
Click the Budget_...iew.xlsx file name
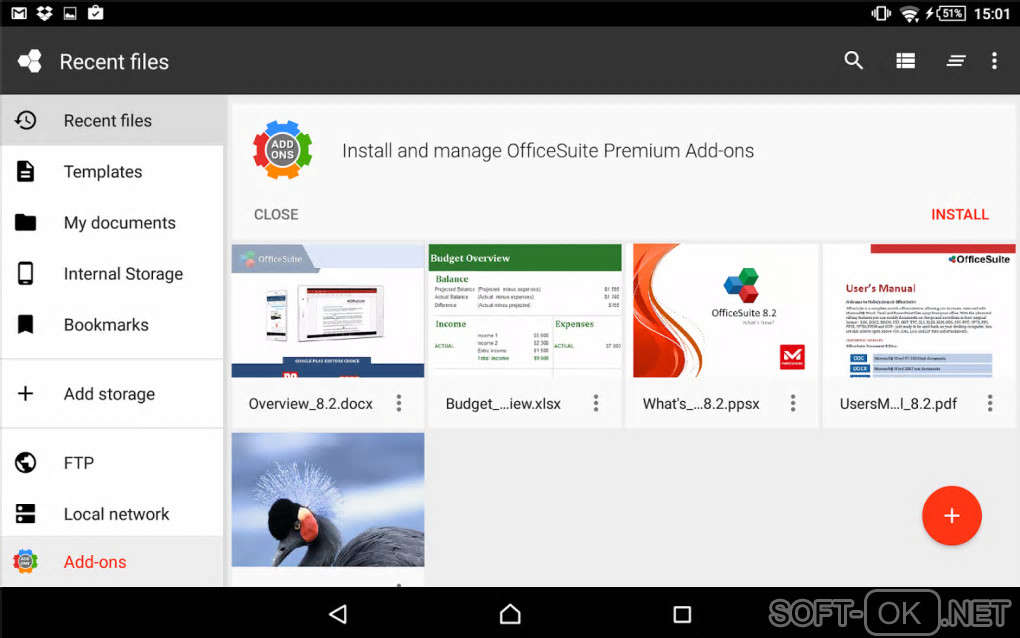click(x=503, y=404)
